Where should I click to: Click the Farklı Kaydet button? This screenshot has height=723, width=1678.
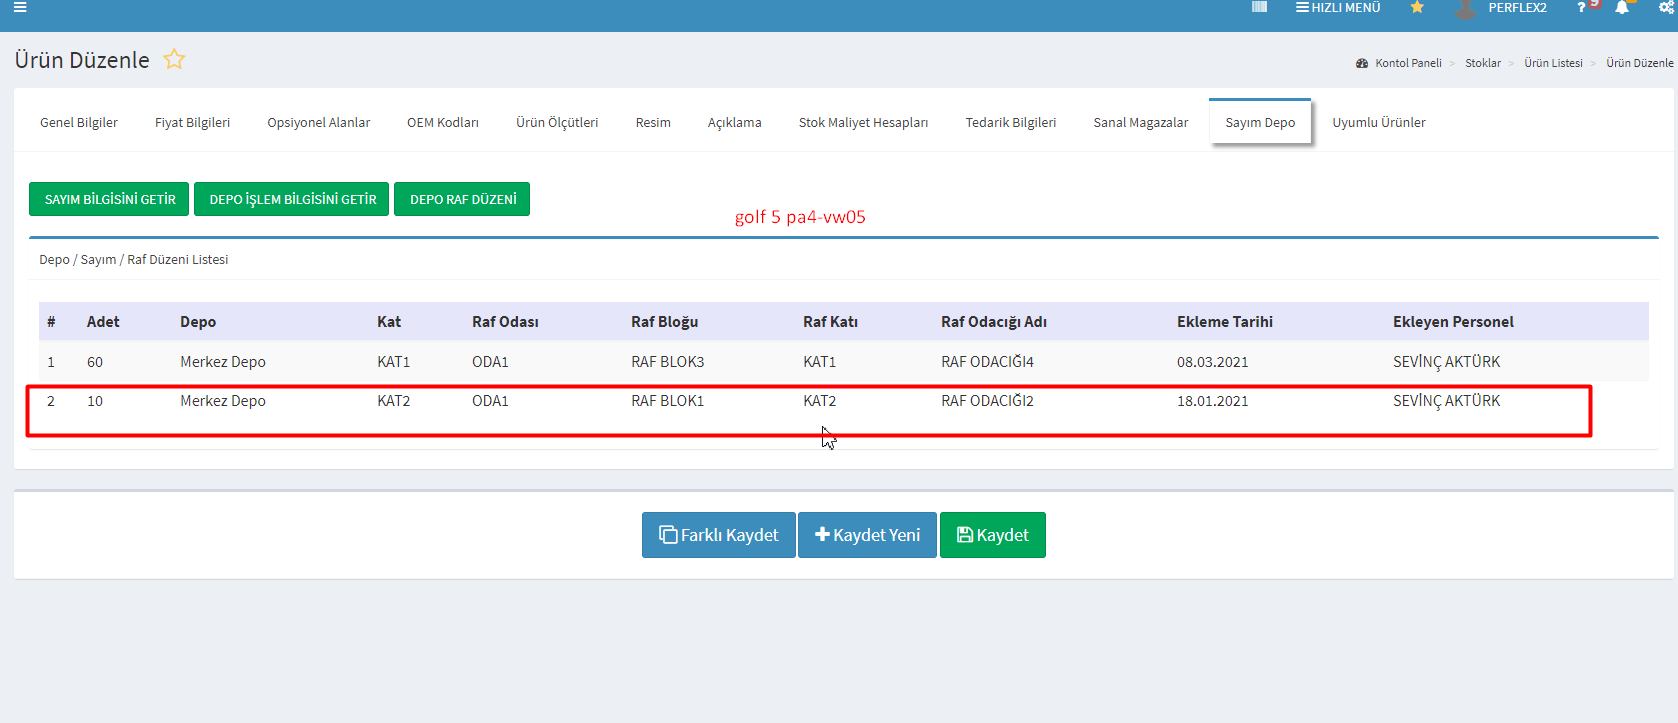pos(718,535)
